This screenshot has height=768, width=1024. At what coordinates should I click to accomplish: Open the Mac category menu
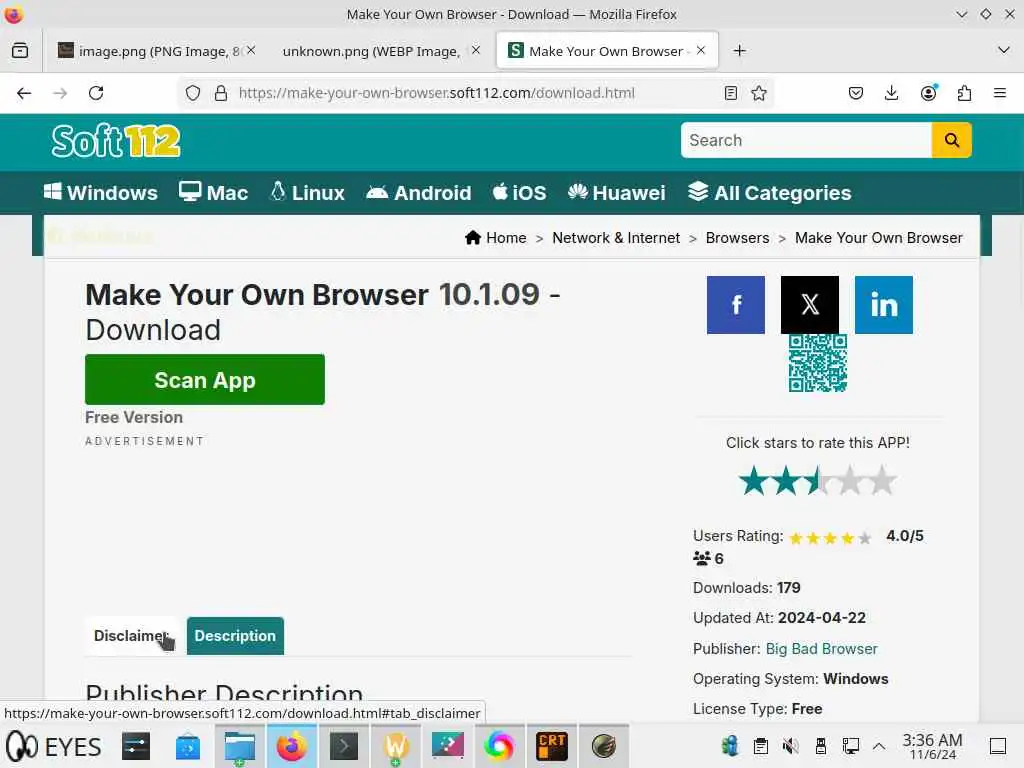coord(214,193)
